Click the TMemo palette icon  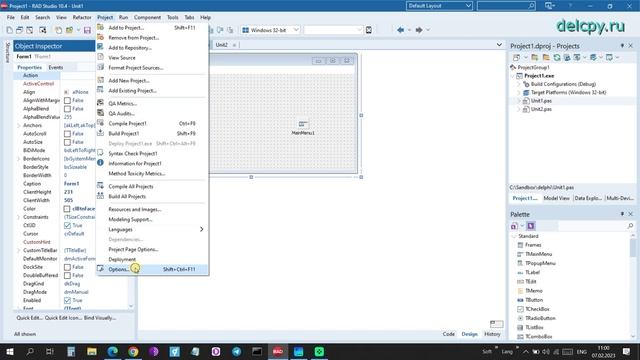520,291
